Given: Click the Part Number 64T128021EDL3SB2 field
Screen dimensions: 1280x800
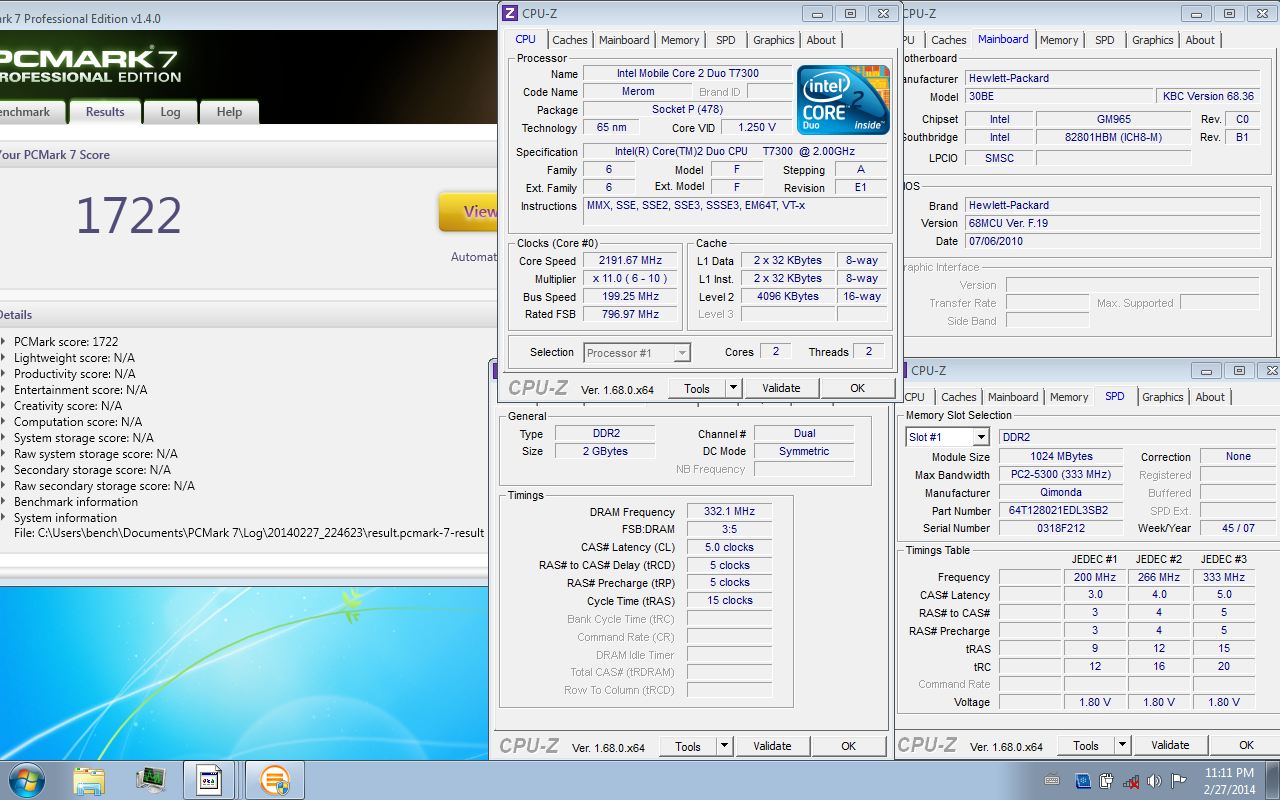Looking at the screenshot, I should [1060, 510].
